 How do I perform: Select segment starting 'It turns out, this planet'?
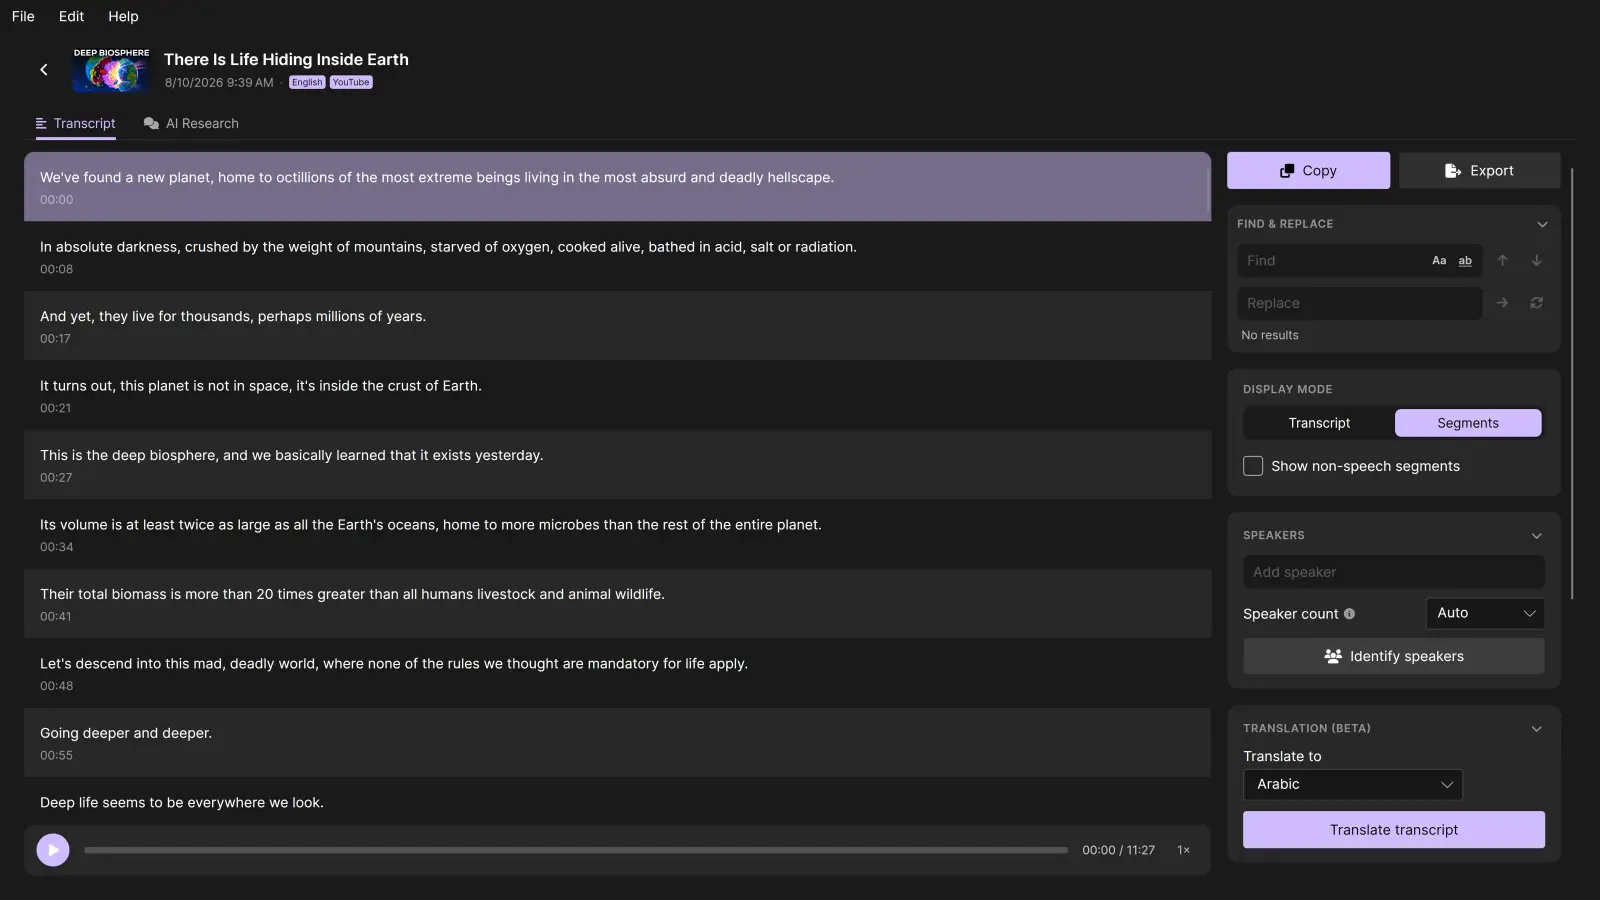[617, 396]
